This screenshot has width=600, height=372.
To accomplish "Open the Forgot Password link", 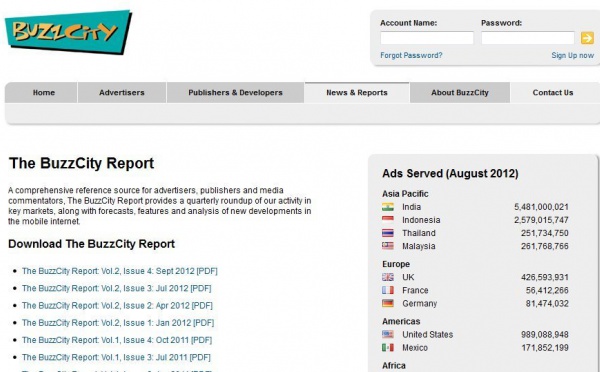I will tap(411, 55).
